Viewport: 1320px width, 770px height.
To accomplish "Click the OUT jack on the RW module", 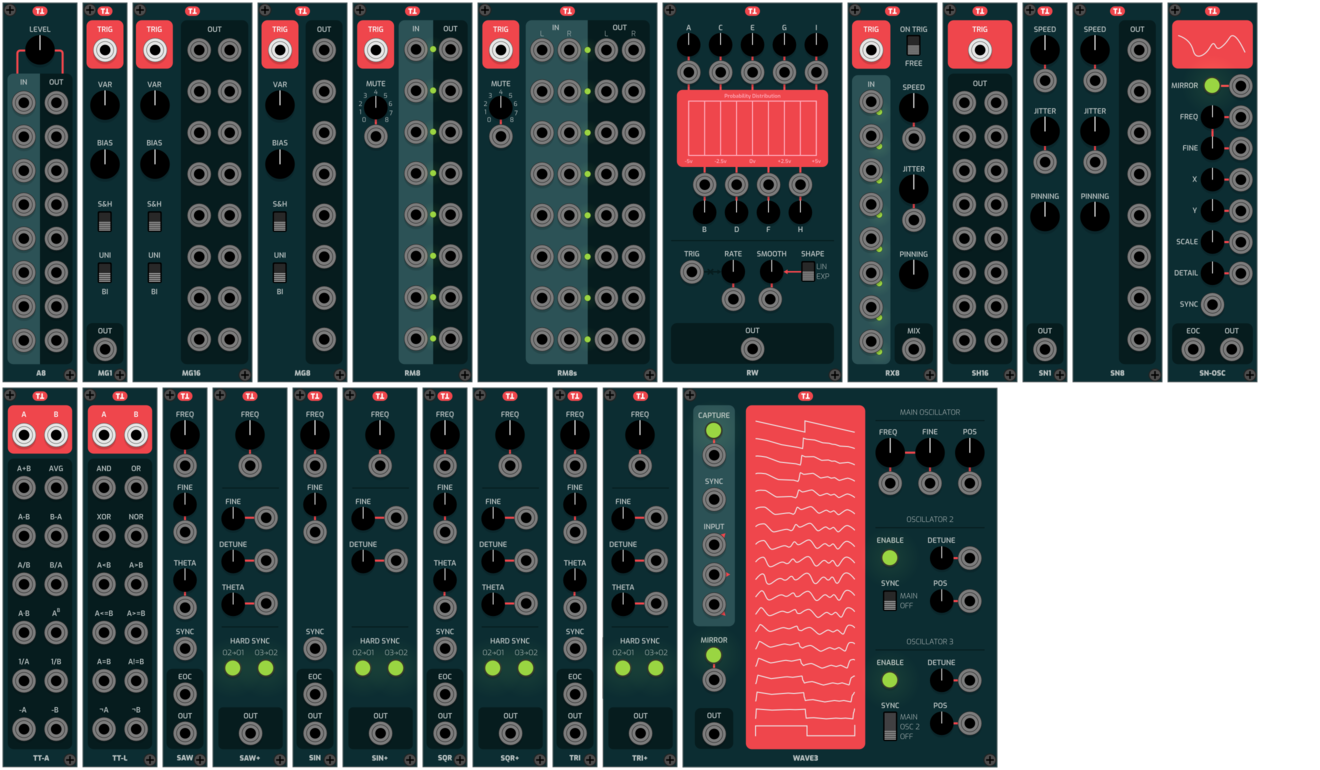I will tap(752, 349).
